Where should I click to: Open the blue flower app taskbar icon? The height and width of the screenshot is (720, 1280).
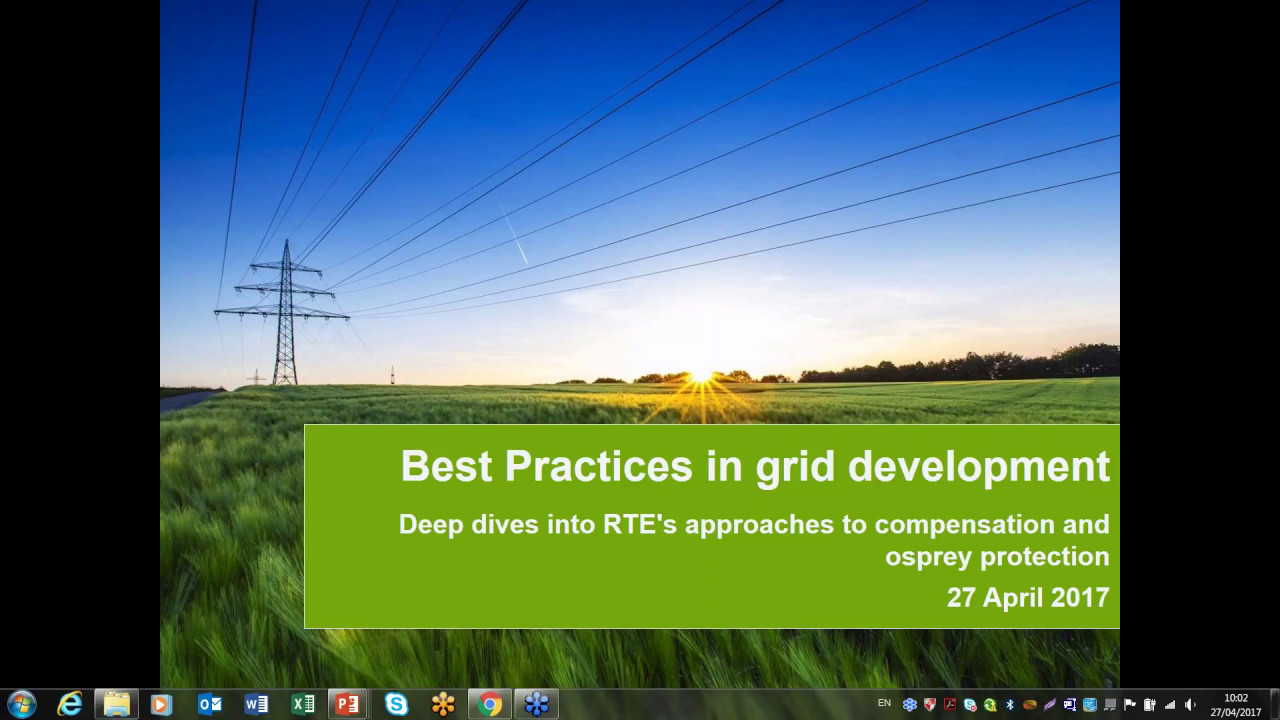click(537, 704)
